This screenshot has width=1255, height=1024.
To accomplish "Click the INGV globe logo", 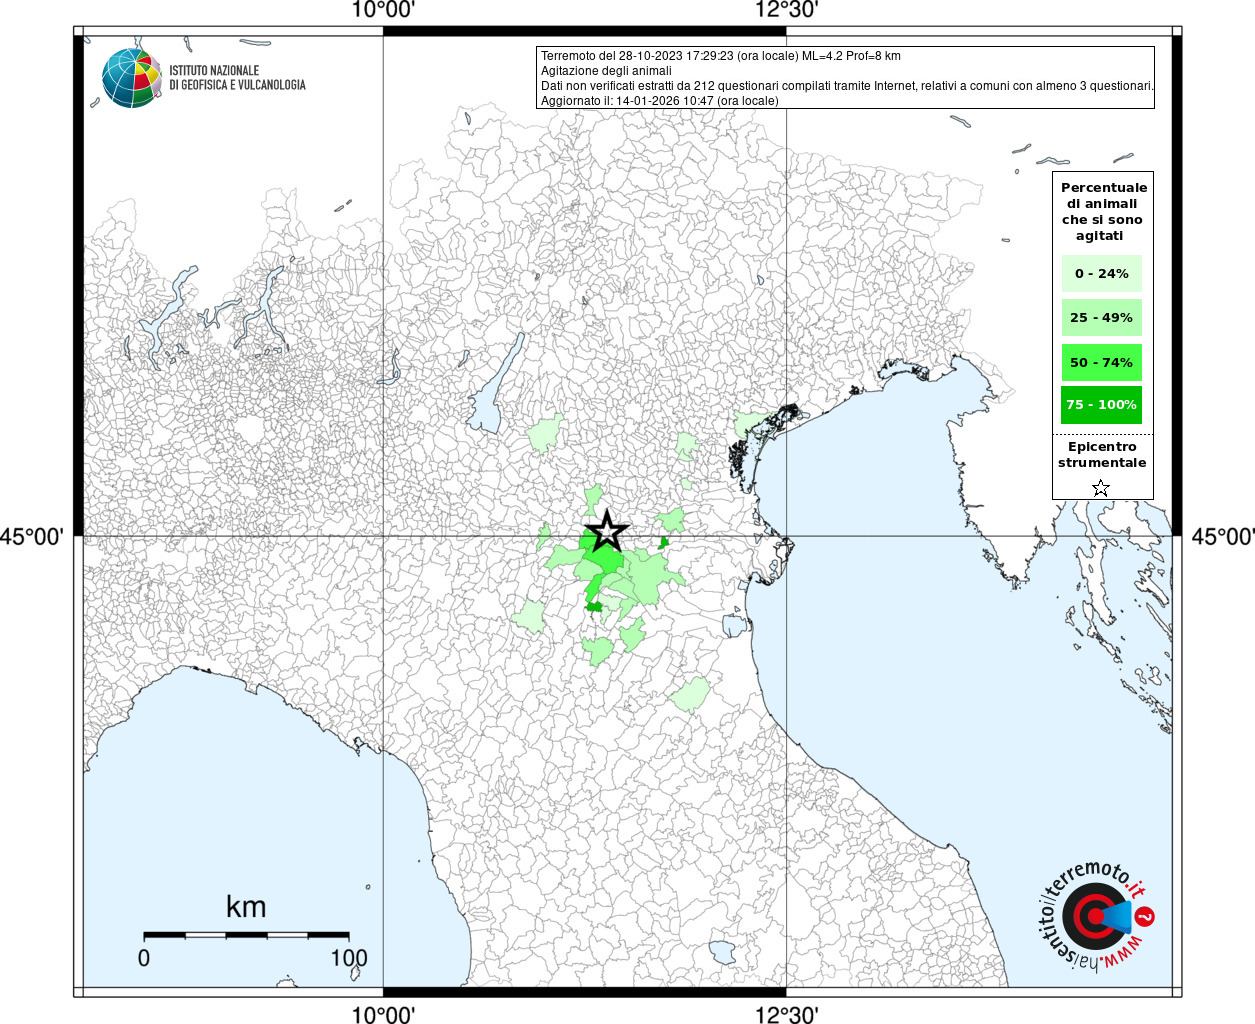I will 132,78.
